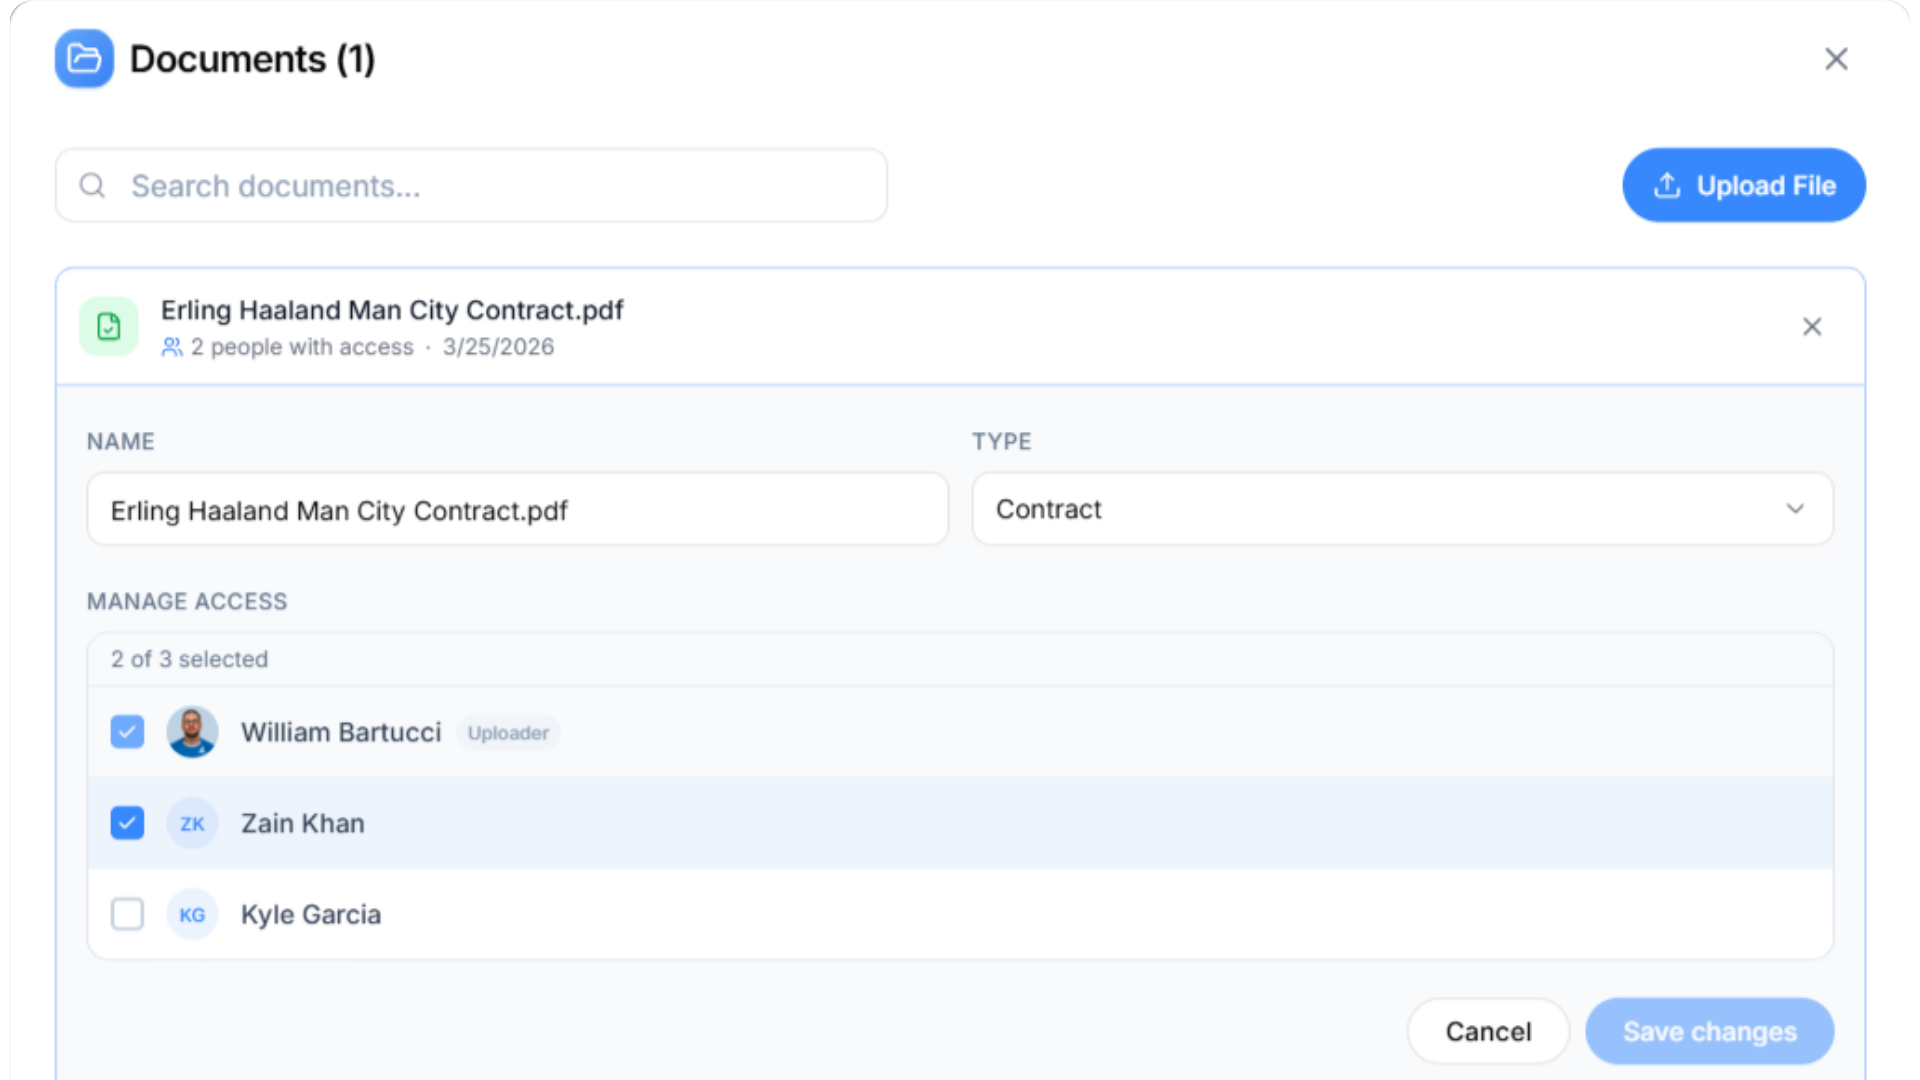Image resolution: width=1920 pixels, height=1080 pixels.
Task: Click Zain Khan's ZK avatar
Action: 192,823
